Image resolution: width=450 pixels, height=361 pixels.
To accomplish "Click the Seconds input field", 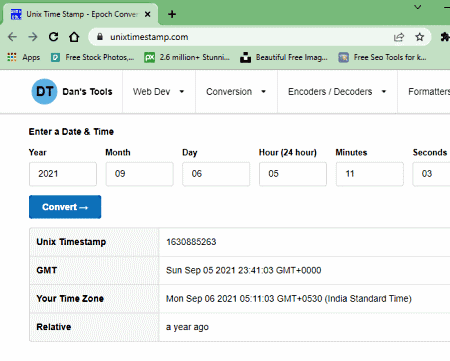I will [431, 174].
